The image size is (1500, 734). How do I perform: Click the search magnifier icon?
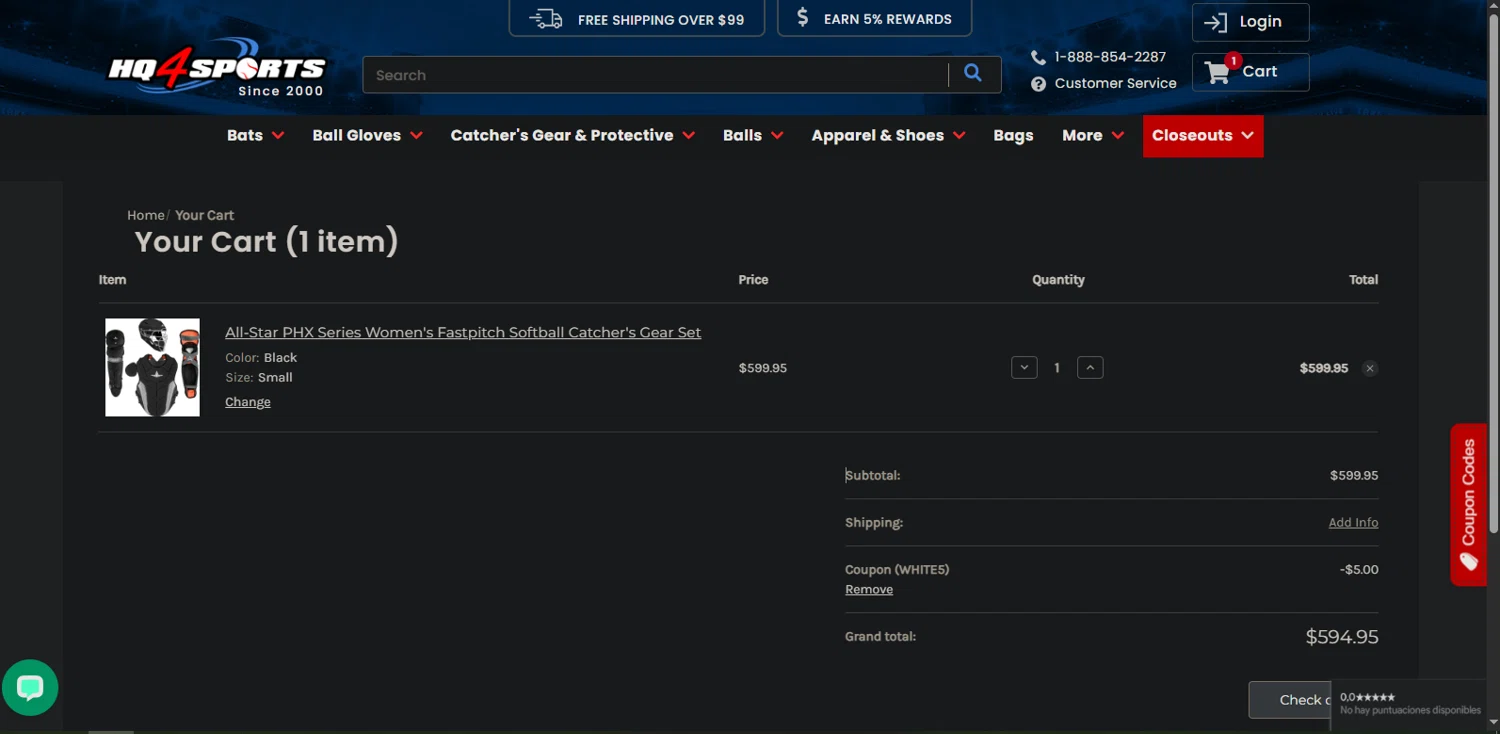[x=972, y=73]
